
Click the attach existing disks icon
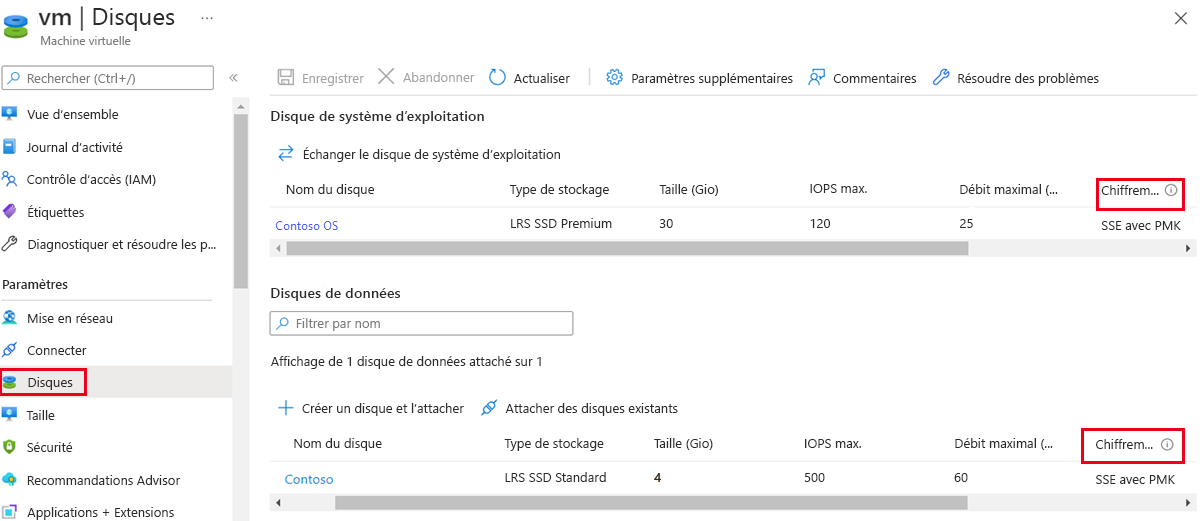coord(489,408)
